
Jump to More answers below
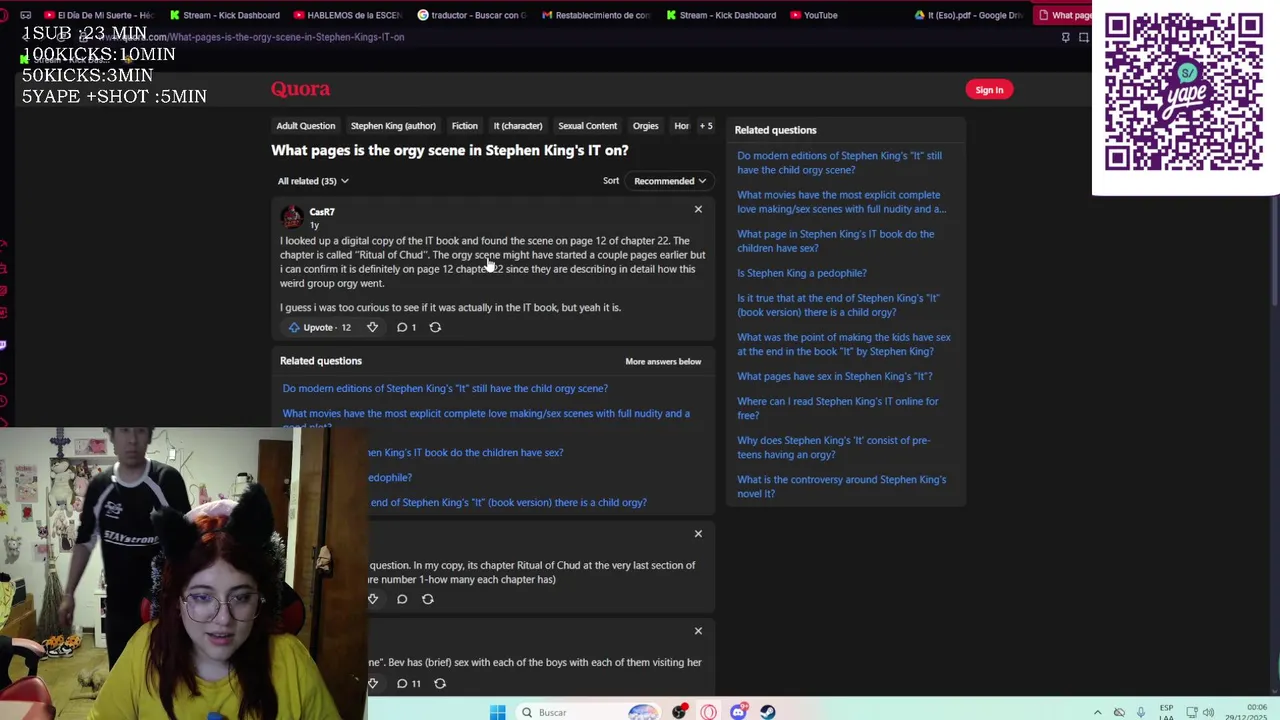tap(663, 362)
